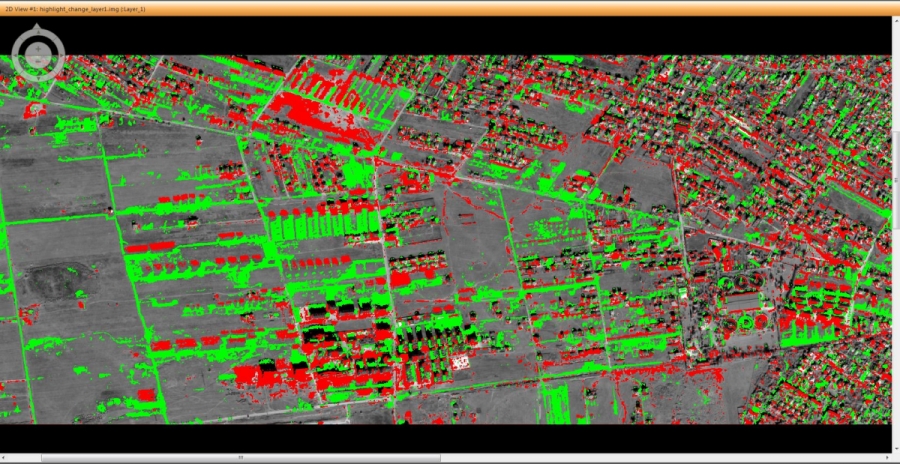Click the horizontal scrollbar thumb below the image

(x=241, y=458)
